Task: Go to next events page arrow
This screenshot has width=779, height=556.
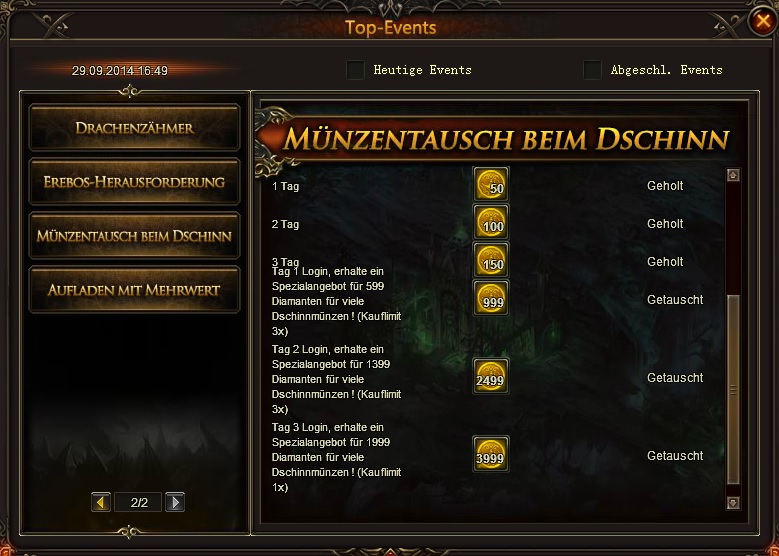Action: tap(175, 502)
